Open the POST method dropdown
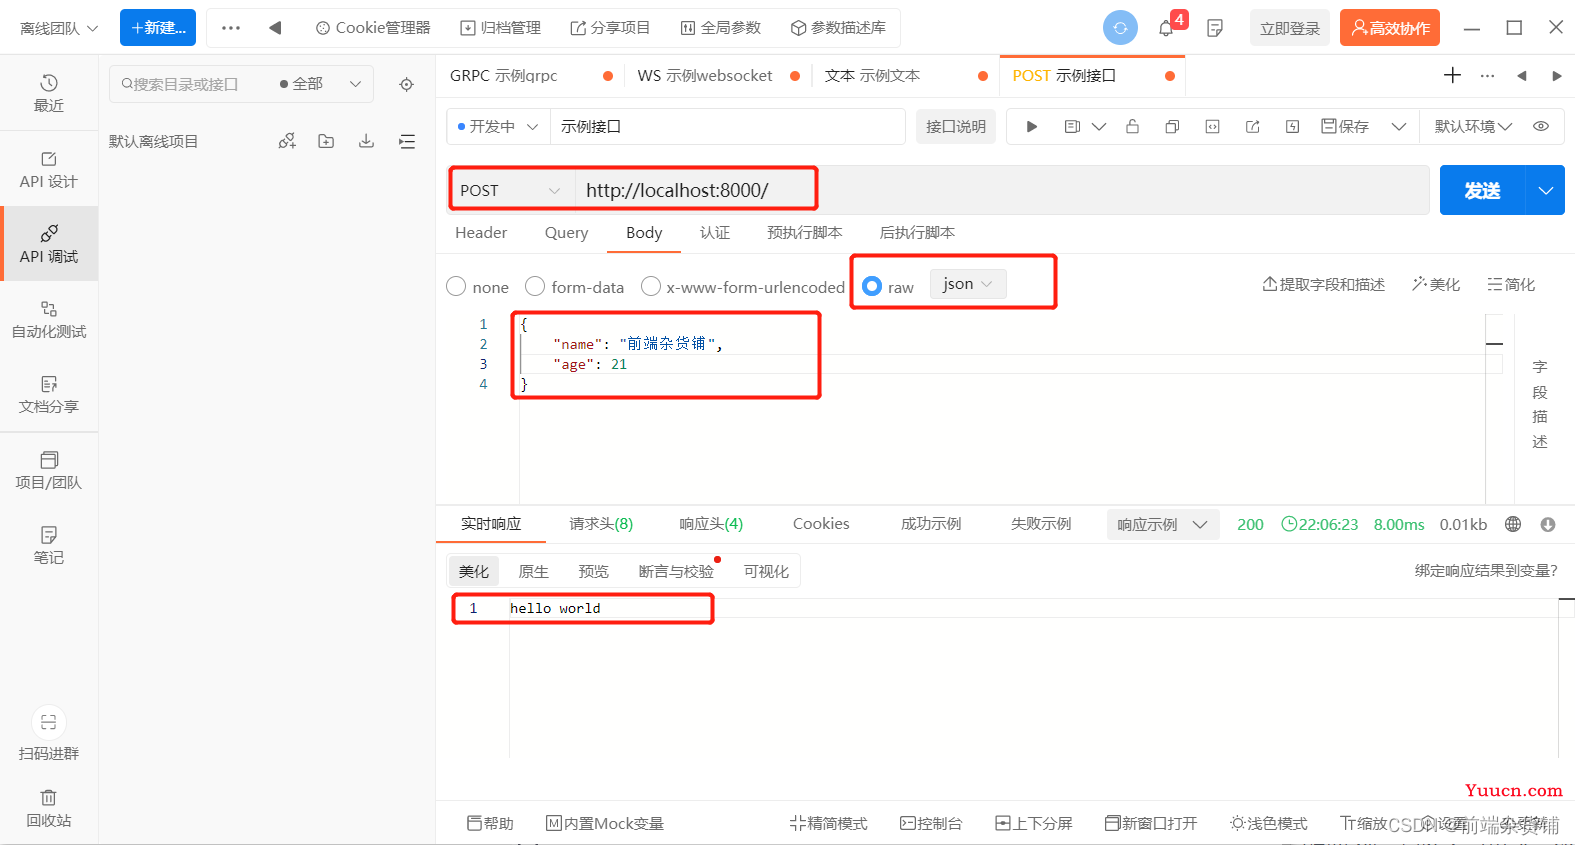 [x=510, y=190]
